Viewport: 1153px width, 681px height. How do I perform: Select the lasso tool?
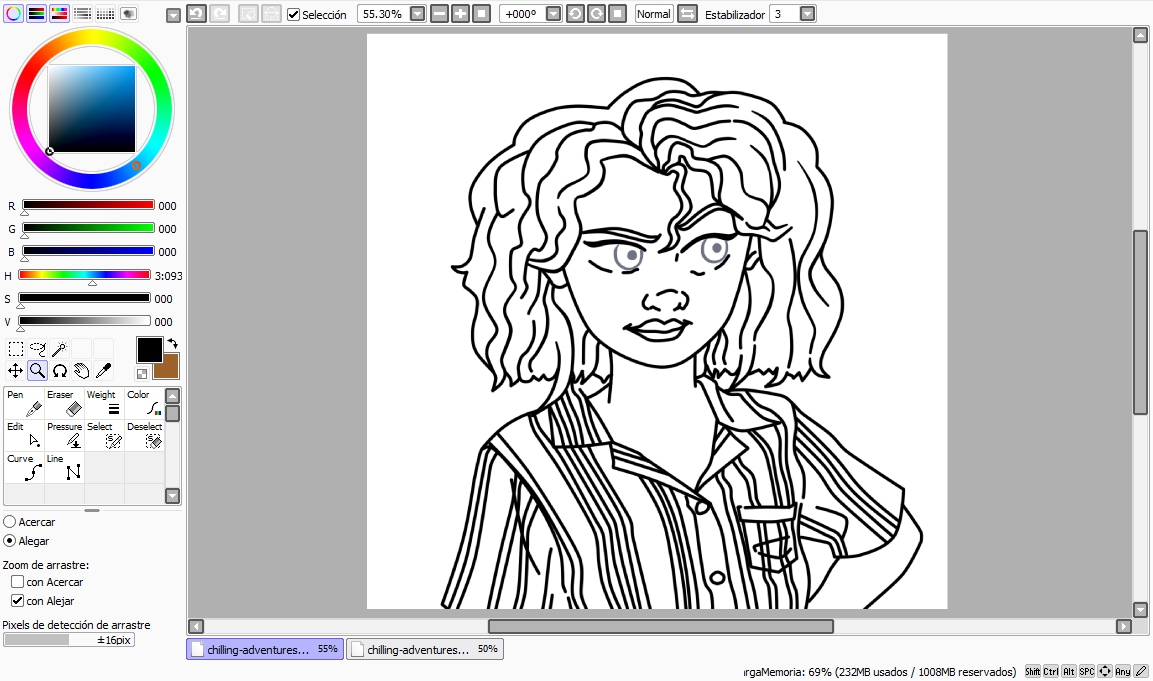(38, 349)
